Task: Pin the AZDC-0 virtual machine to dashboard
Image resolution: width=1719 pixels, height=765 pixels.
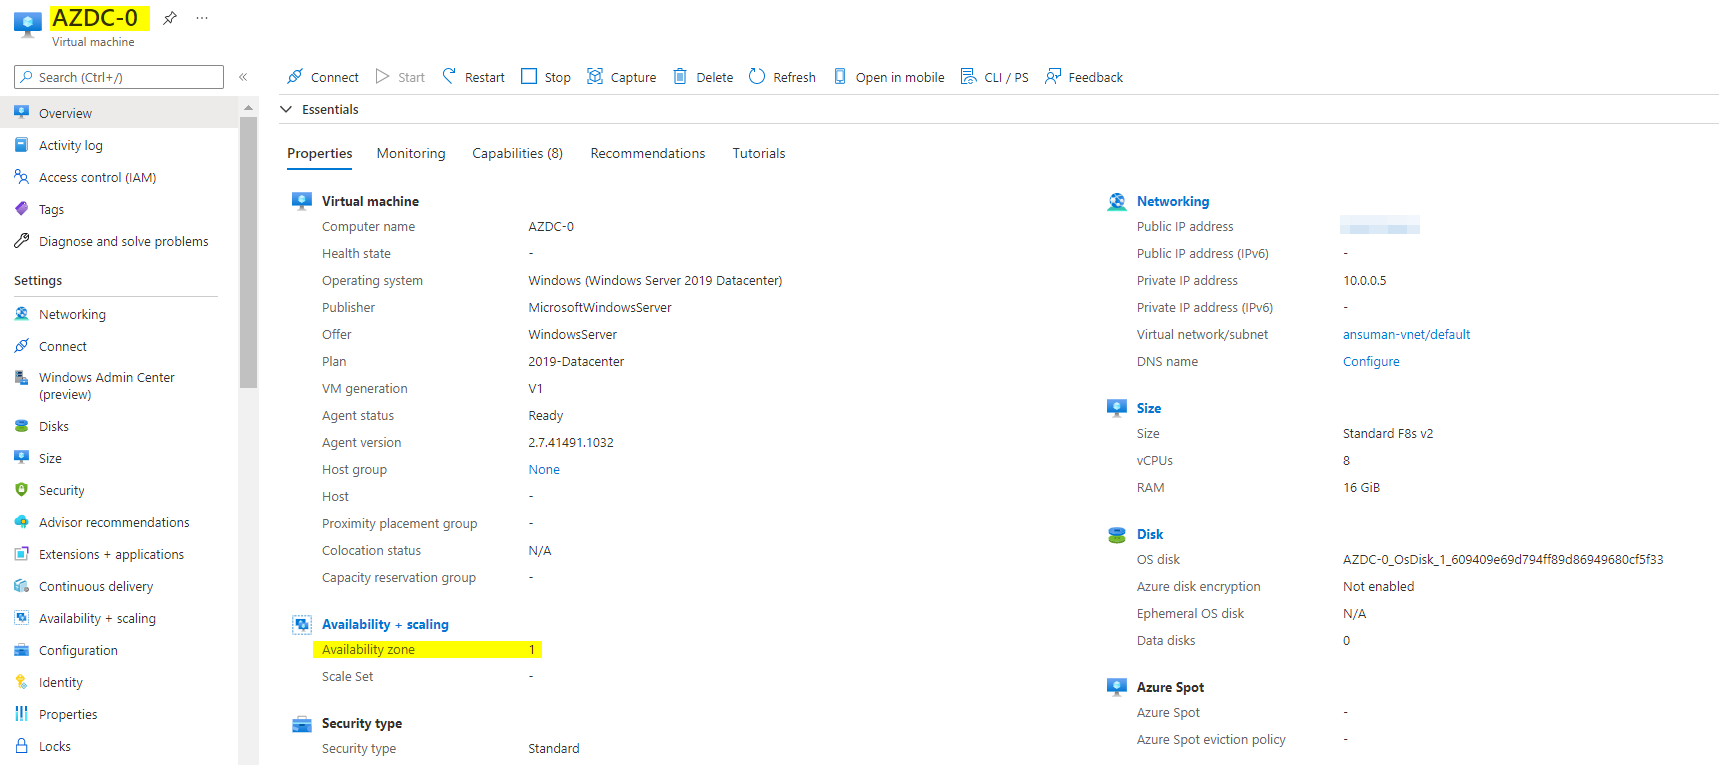Action: click(170, 18)
